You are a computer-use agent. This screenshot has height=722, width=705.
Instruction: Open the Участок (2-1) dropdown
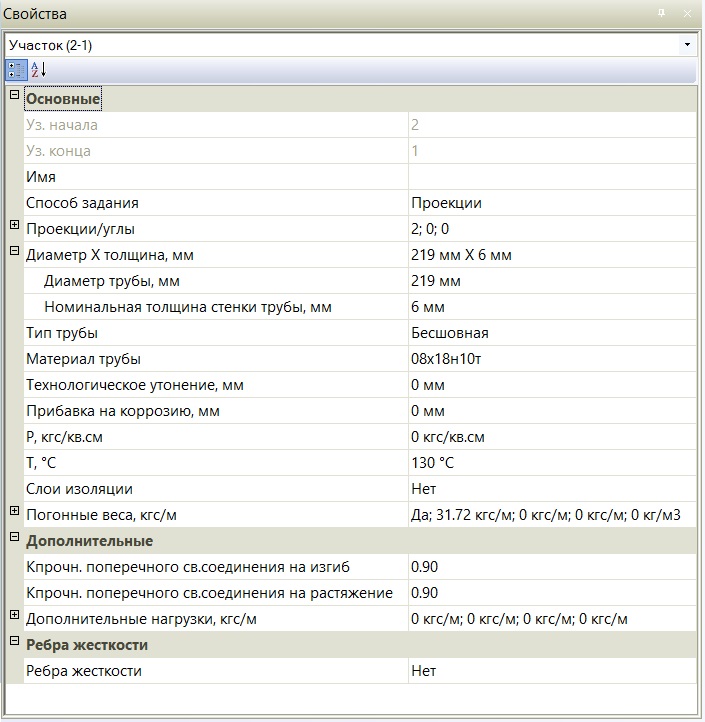(x=686, y=45)
